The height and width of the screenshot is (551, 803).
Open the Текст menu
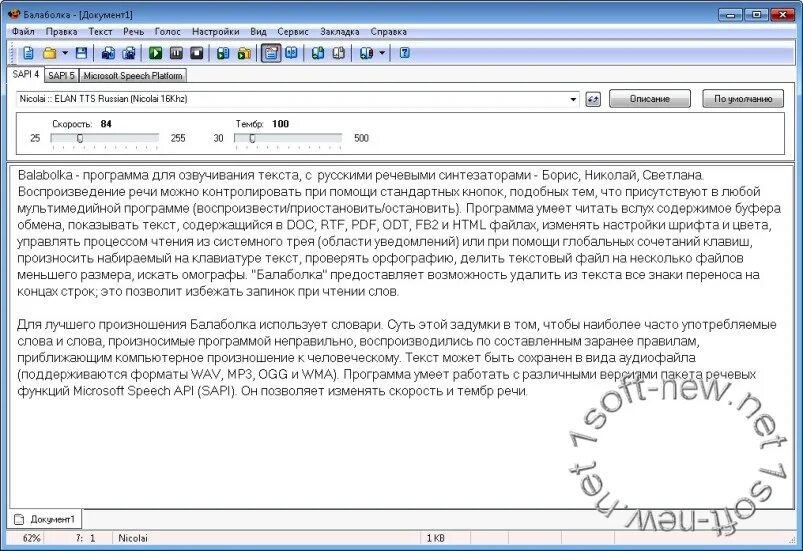point(100,32)
